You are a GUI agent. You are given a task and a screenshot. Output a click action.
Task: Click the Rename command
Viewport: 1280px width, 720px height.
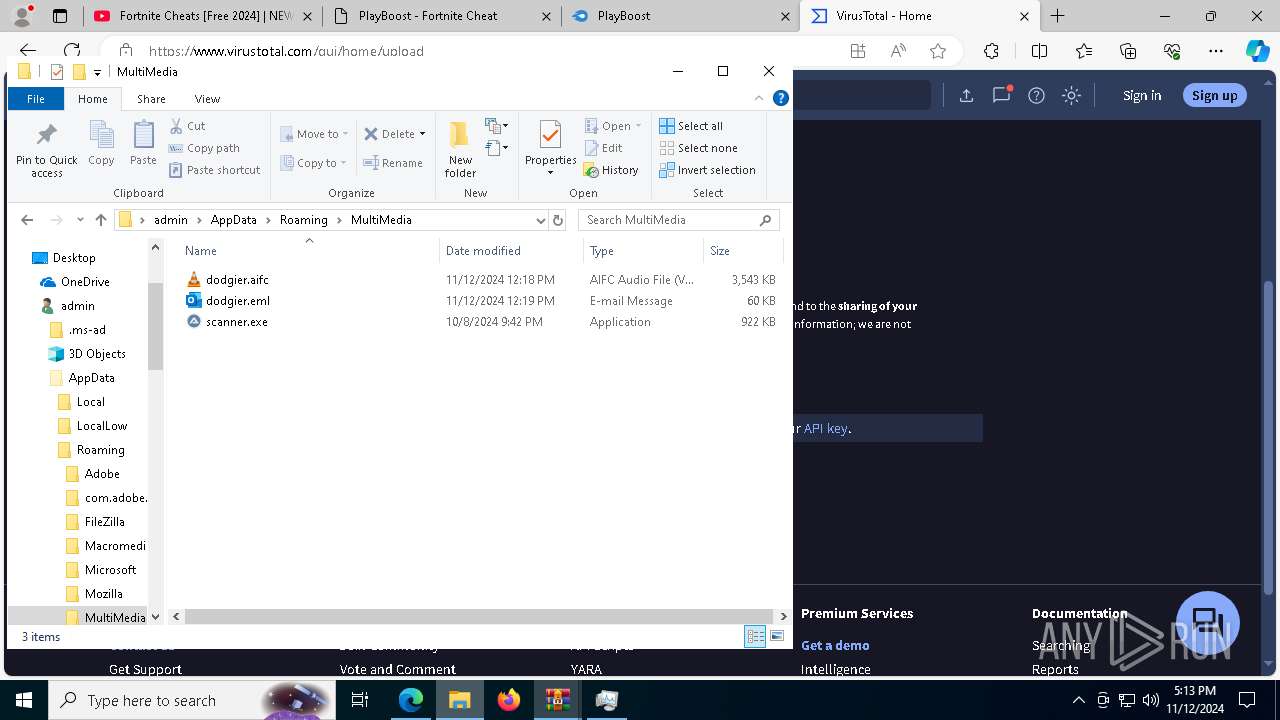pos(393,163)
